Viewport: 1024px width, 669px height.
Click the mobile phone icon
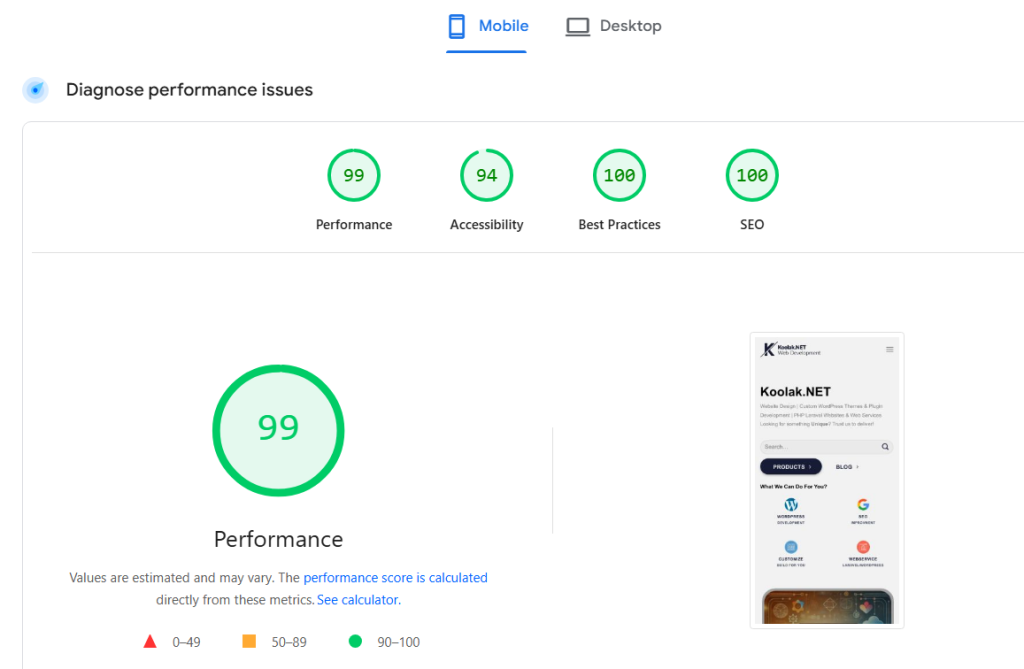[456, 26]
